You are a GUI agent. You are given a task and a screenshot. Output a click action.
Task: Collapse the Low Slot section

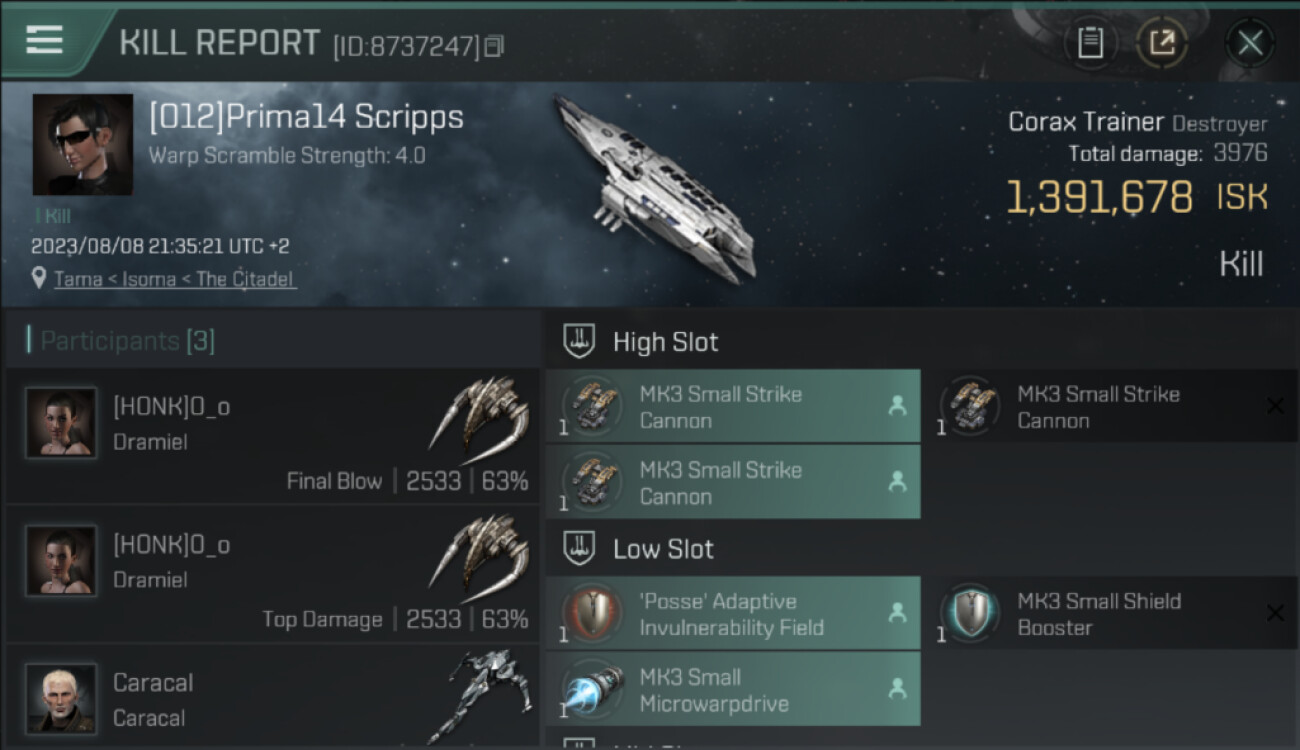click(x=580, y=549)
